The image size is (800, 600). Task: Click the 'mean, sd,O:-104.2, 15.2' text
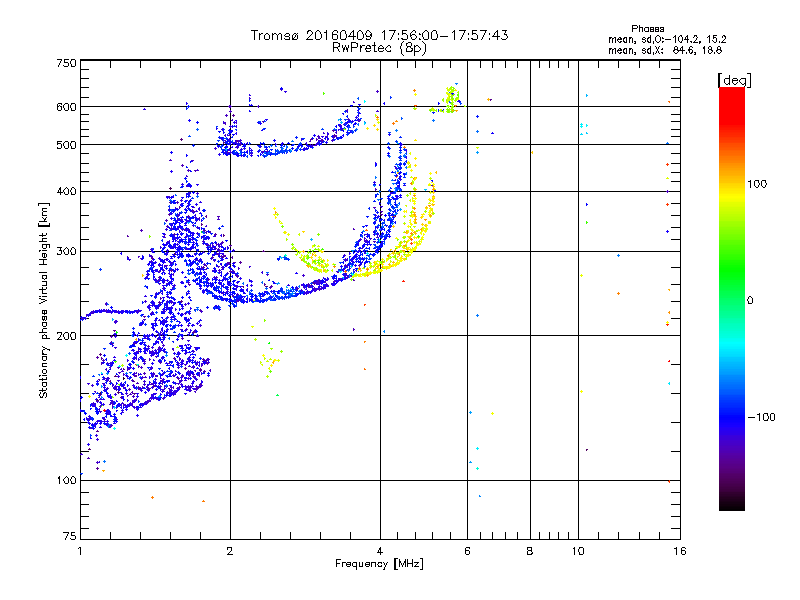pos(667,39)
